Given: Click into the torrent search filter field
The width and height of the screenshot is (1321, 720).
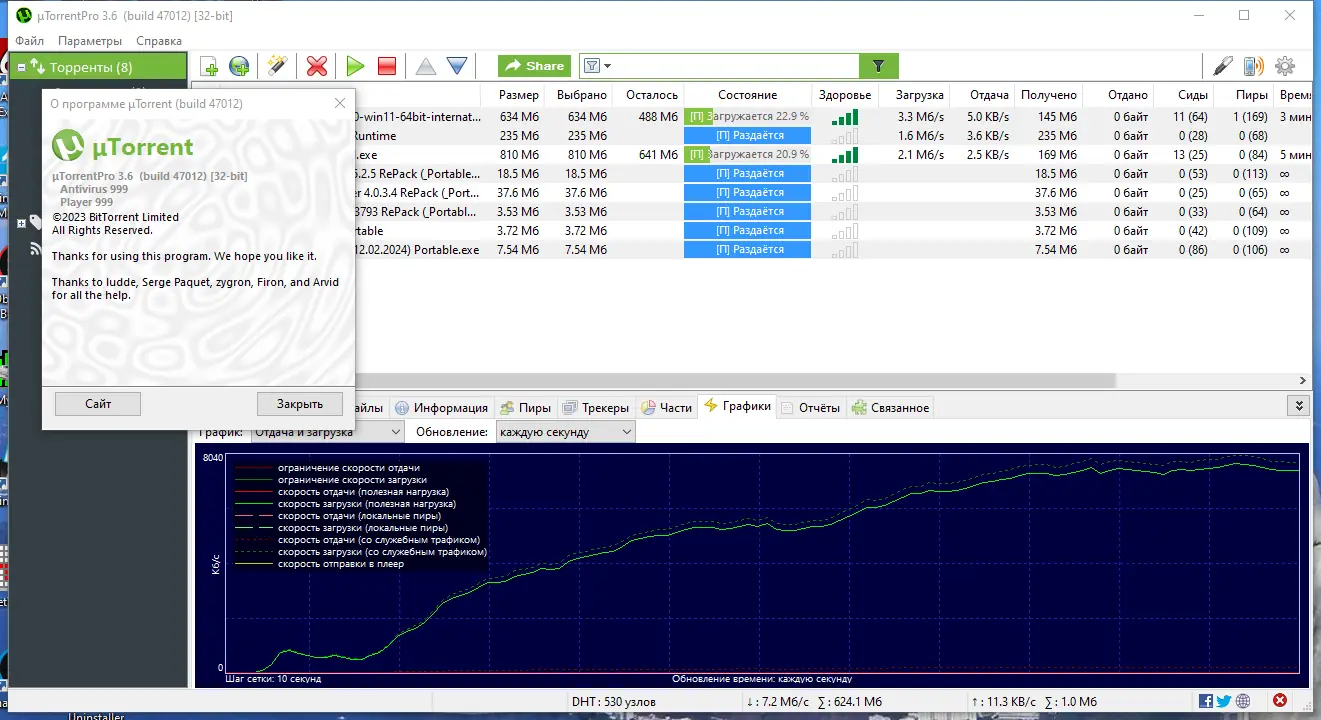Looking at the screenshot, I should pos(735,66).
